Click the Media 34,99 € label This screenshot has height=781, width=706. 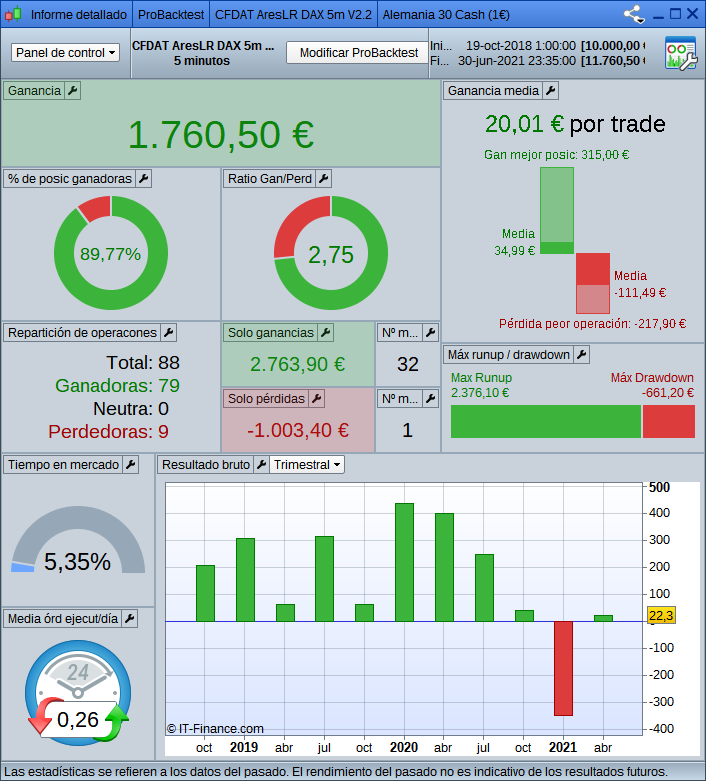tap(515, 242)
